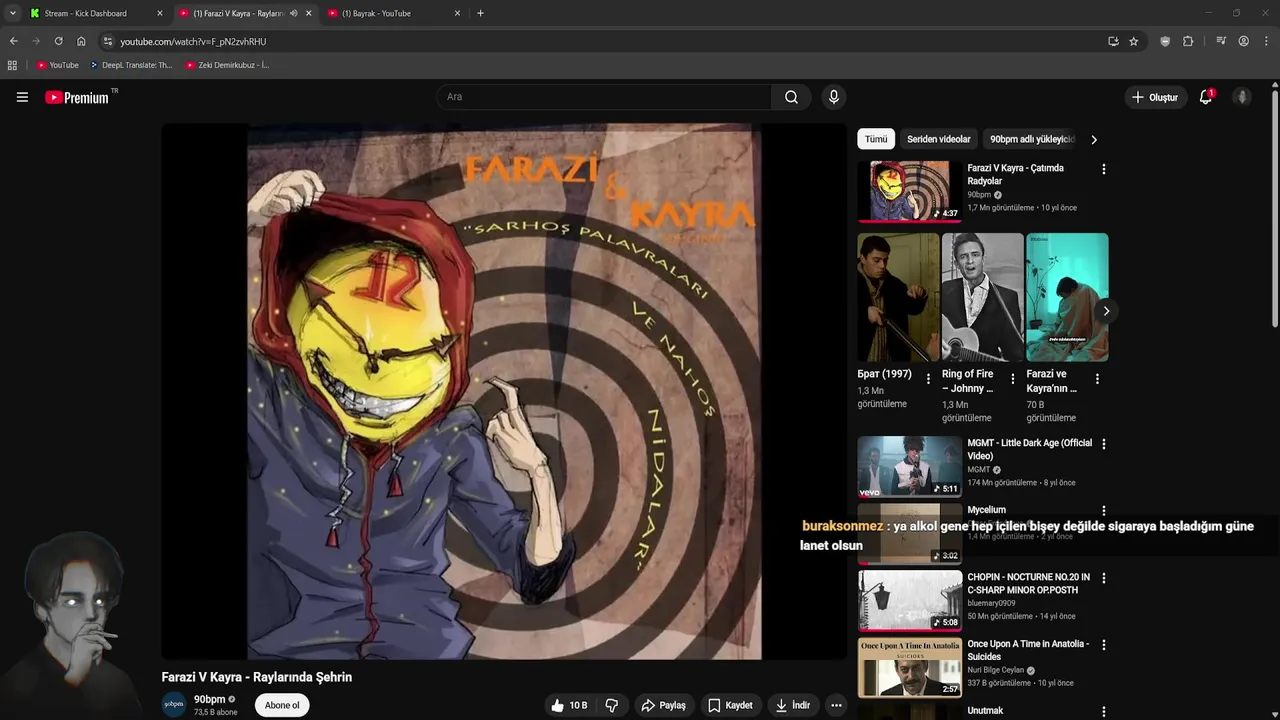Open options for Once Upon A Time in Anatolia

(1103, 645)
